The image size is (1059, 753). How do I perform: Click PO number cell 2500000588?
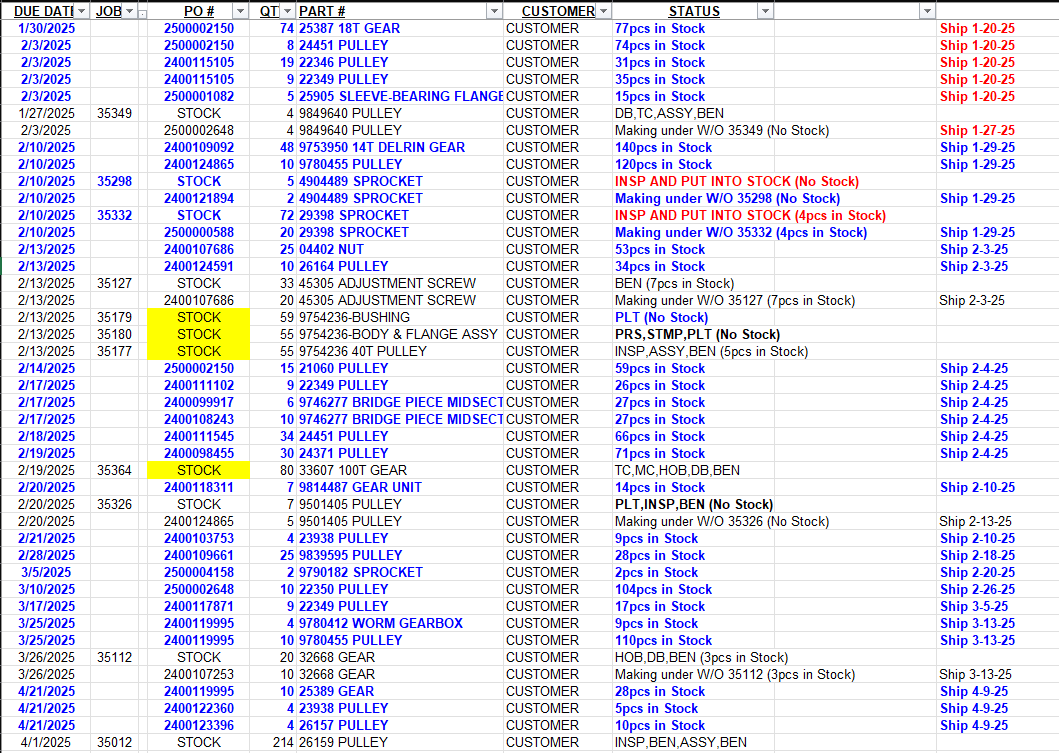coord(199,232)
